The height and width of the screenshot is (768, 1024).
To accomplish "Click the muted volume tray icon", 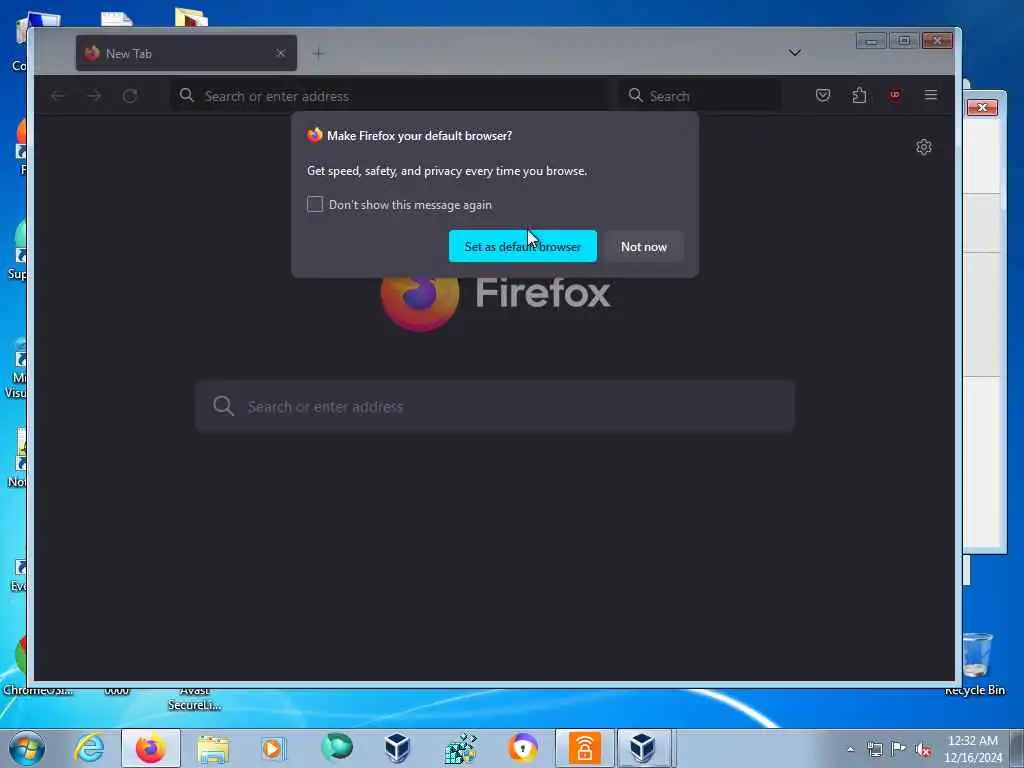I will pos(923,750).
